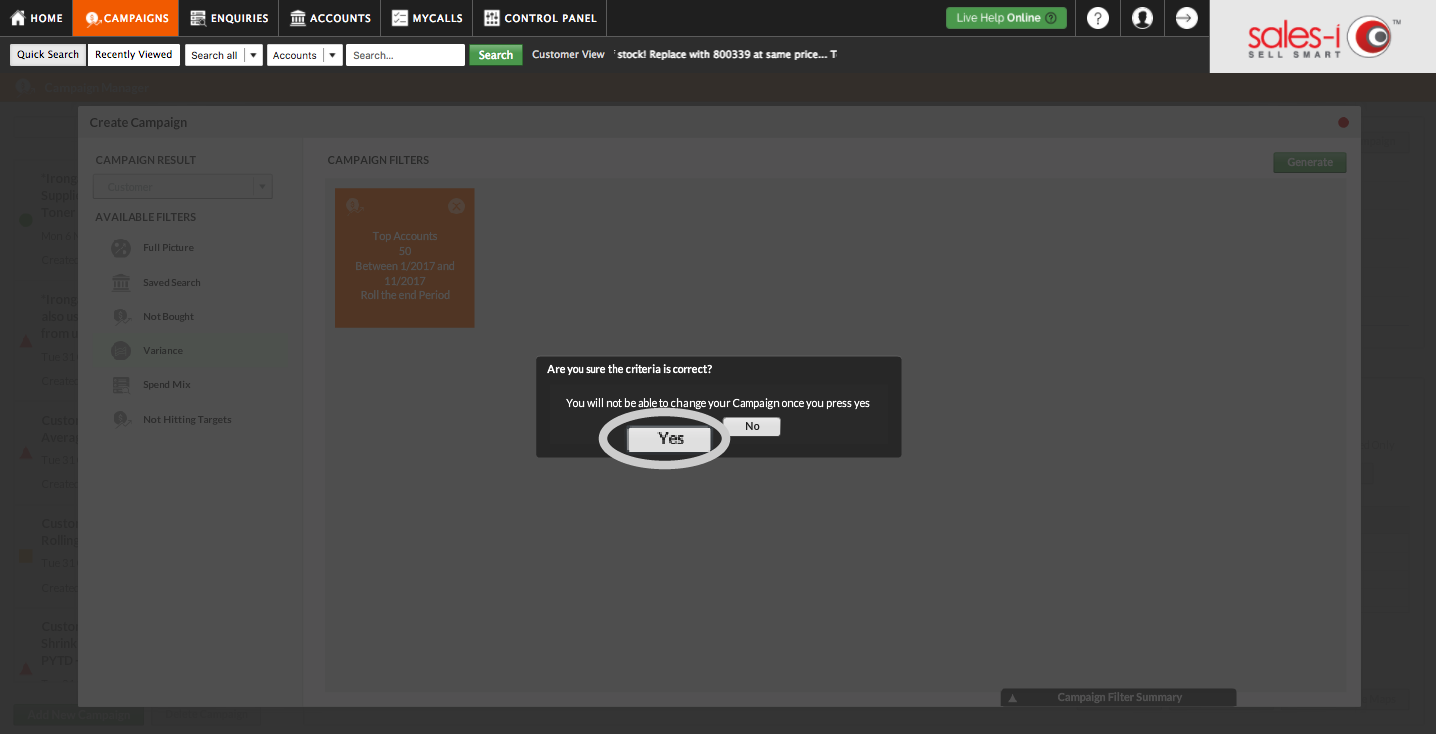Select the Not Hitting Targets icon
This screenshot has height=734, width=1436.
pyautogui.click(x=121, y=420)
